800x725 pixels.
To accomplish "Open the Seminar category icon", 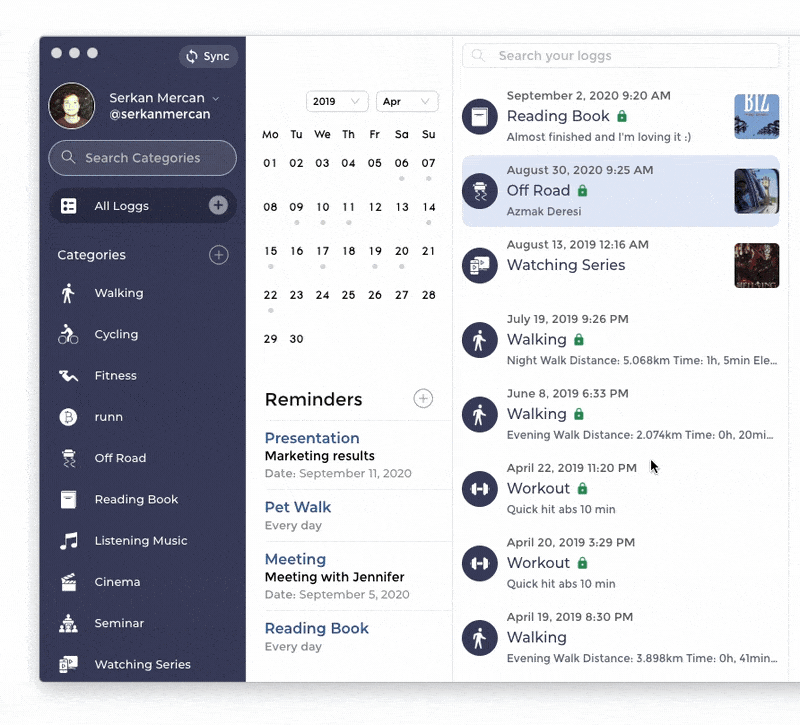I will pos(68,623).
